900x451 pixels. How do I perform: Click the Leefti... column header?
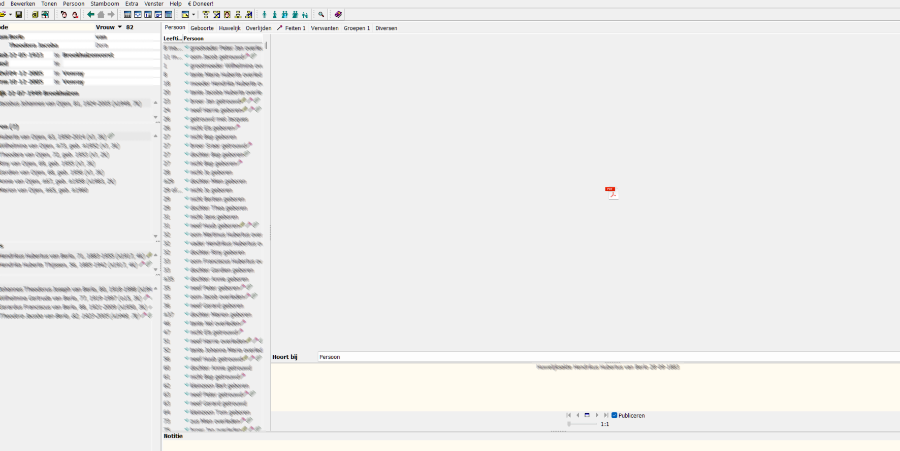[x=172, y=38]
